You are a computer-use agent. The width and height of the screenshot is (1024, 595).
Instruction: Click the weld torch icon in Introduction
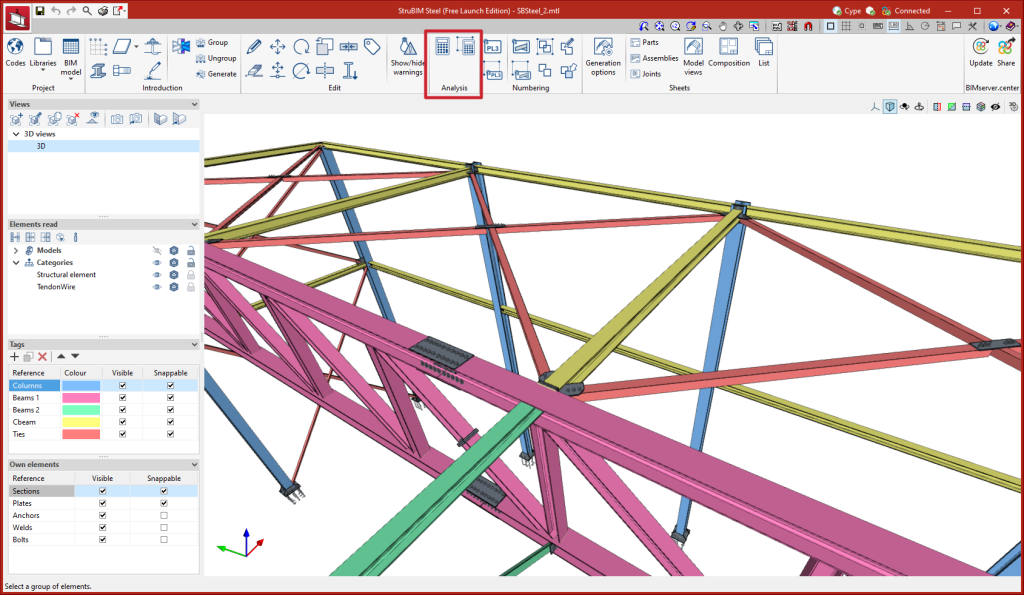click(x=153, y=71)
